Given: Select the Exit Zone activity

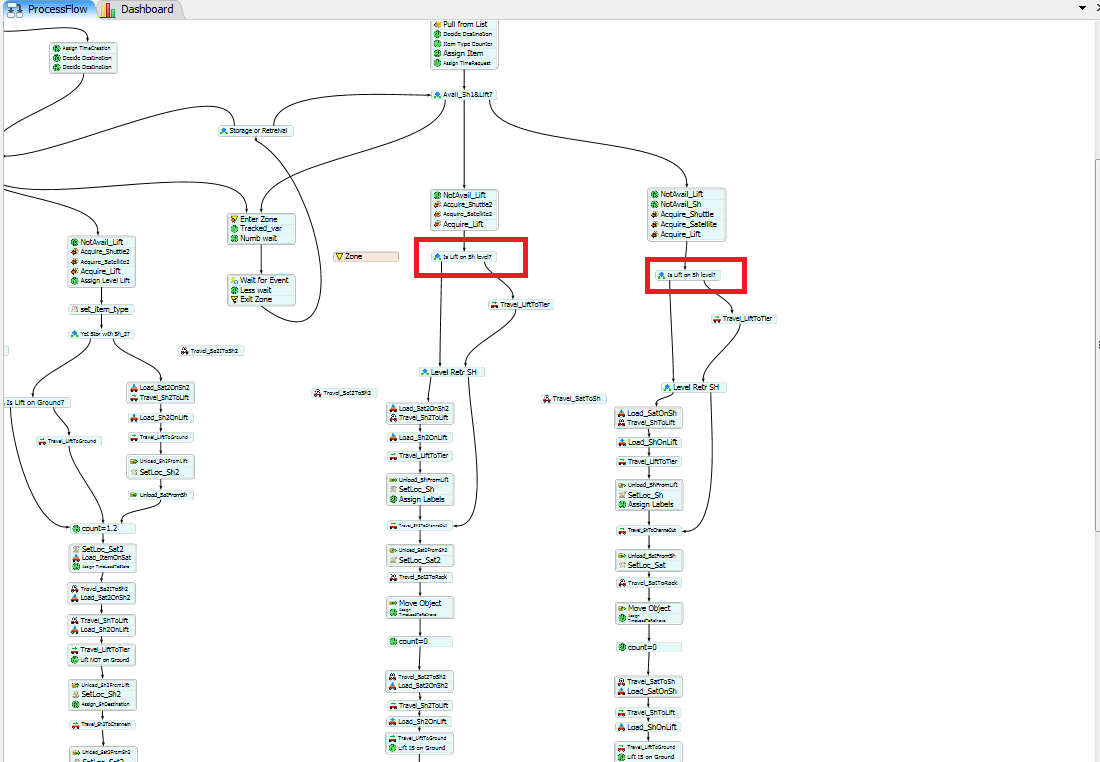Looking at the screenshot, I should [258, 299].
